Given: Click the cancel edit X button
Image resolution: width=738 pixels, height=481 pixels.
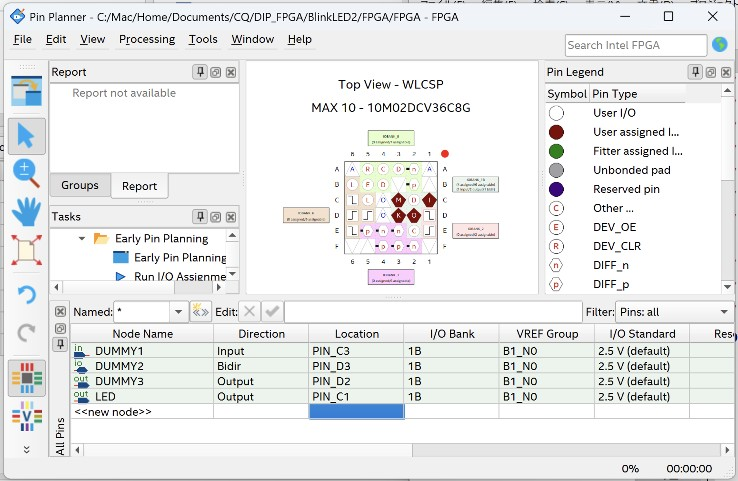Looking at the screenshot, I should tap(249, 312).
